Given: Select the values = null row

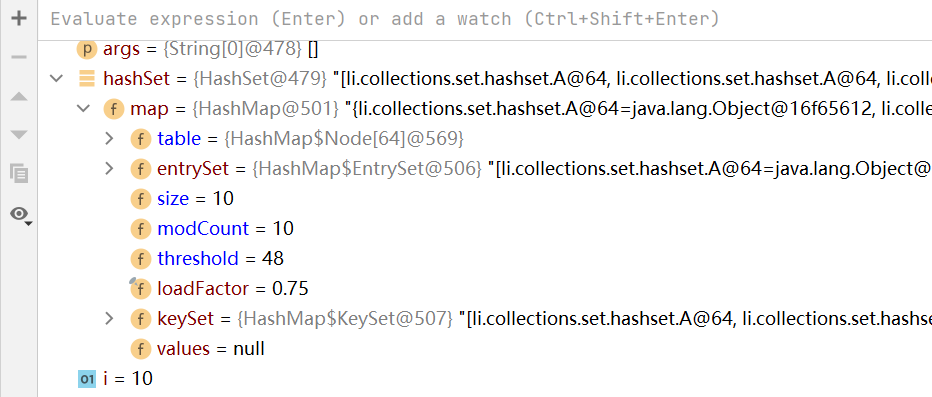Looking at the screenshot, I should click(x=484, y=348).
